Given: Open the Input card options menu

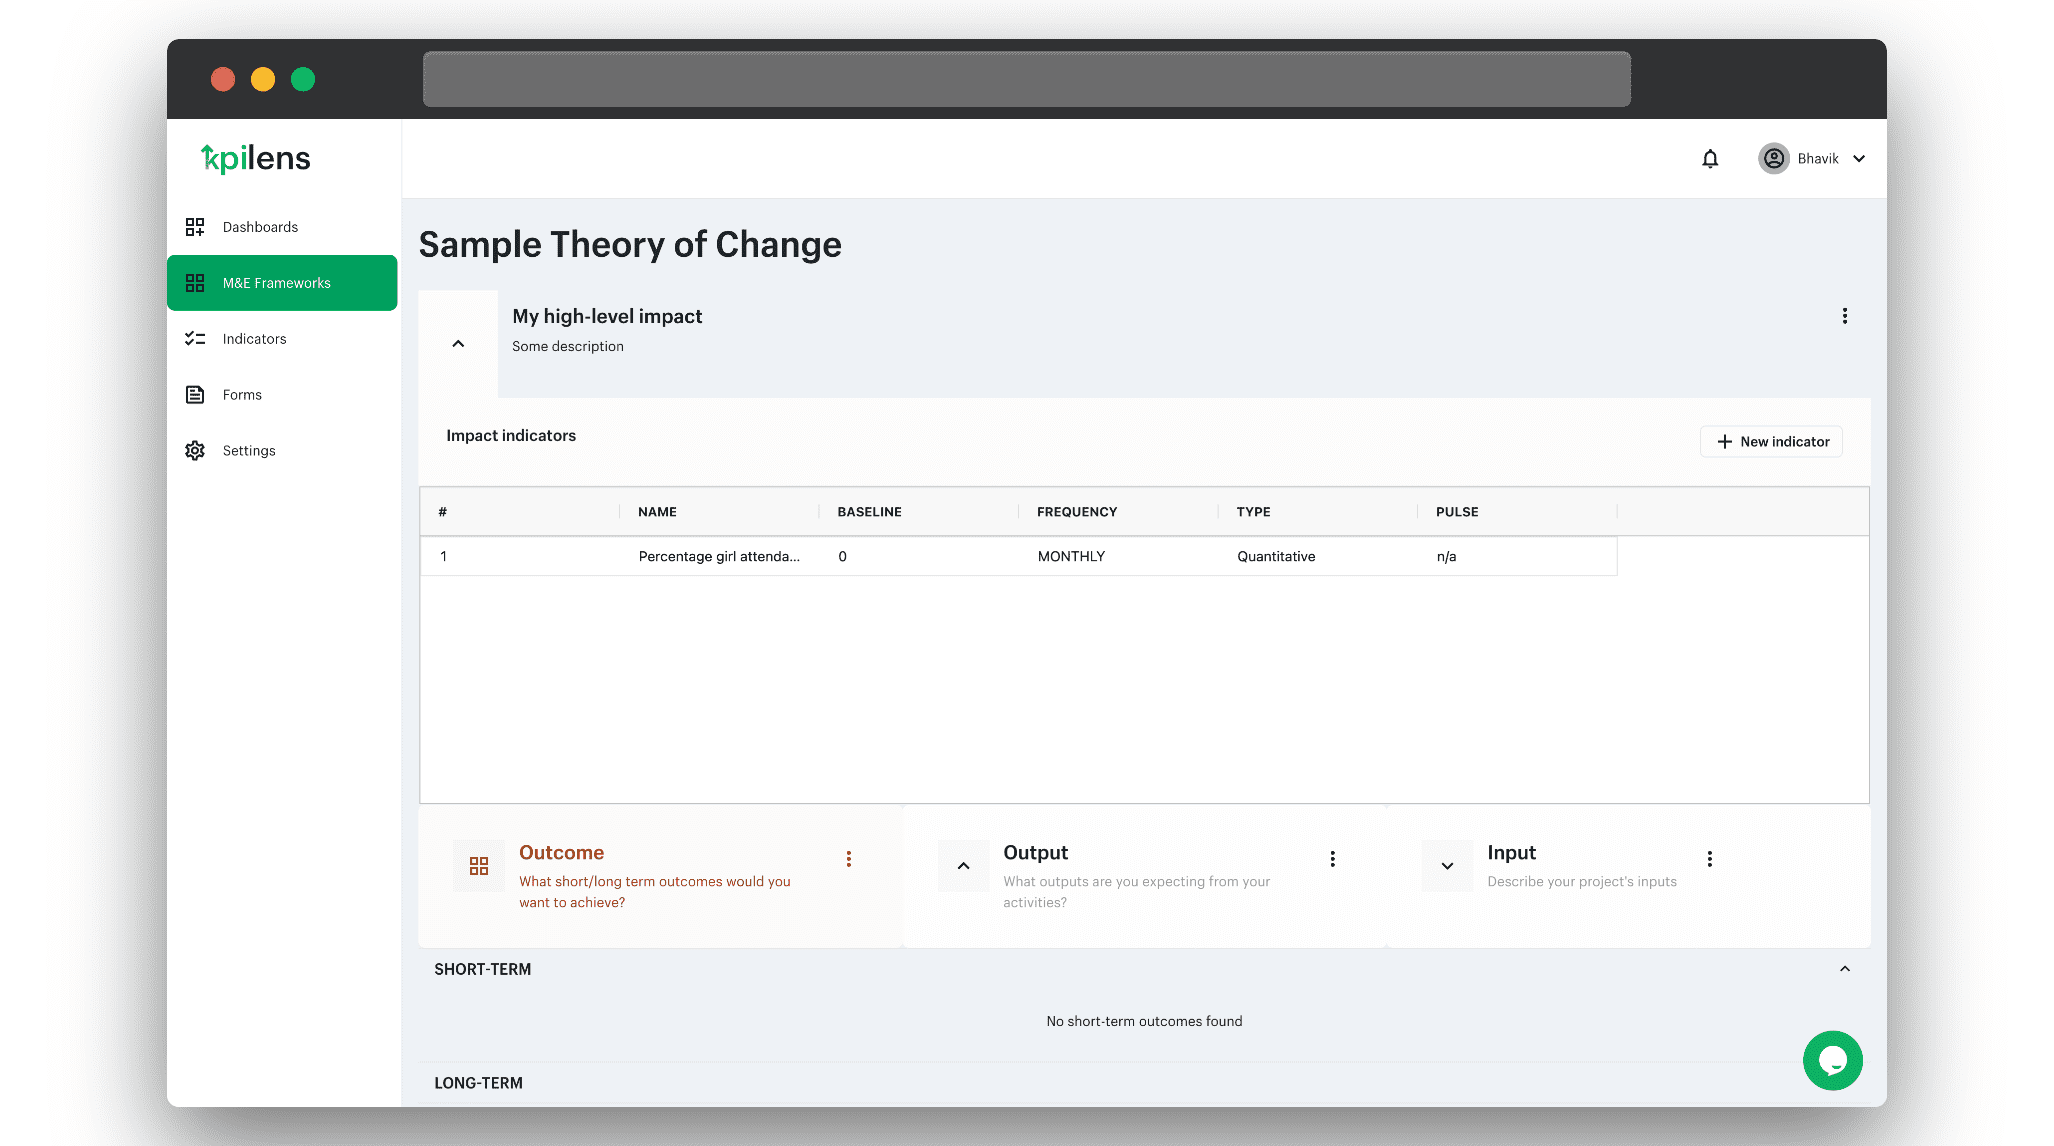Looking at the screenshot, I should (x=1710, y=859).
